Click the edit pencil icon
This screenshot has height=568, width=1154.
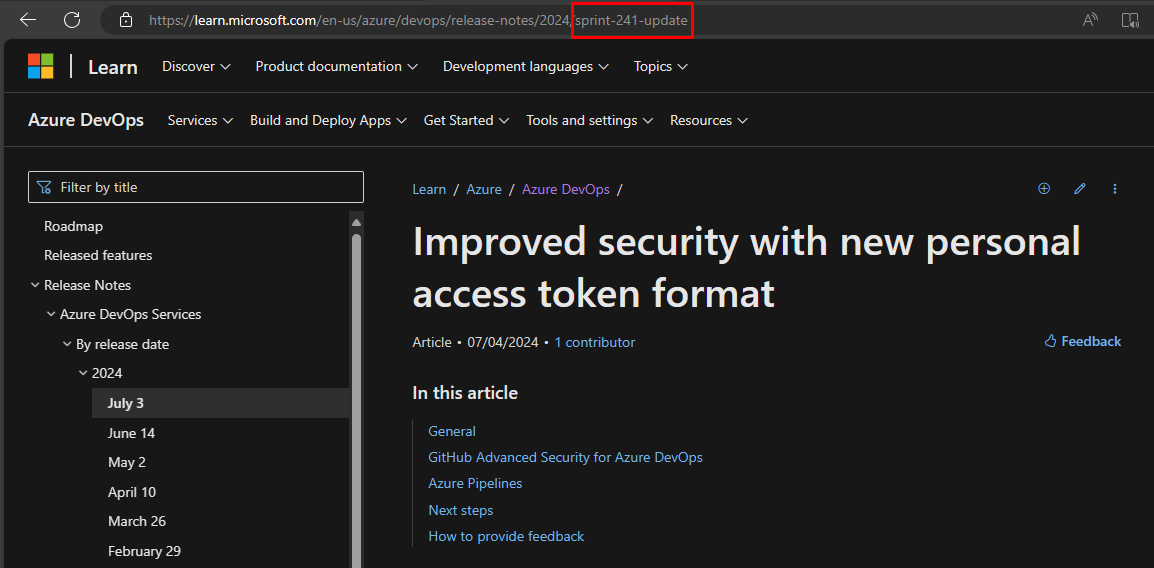pos(1080,189)
